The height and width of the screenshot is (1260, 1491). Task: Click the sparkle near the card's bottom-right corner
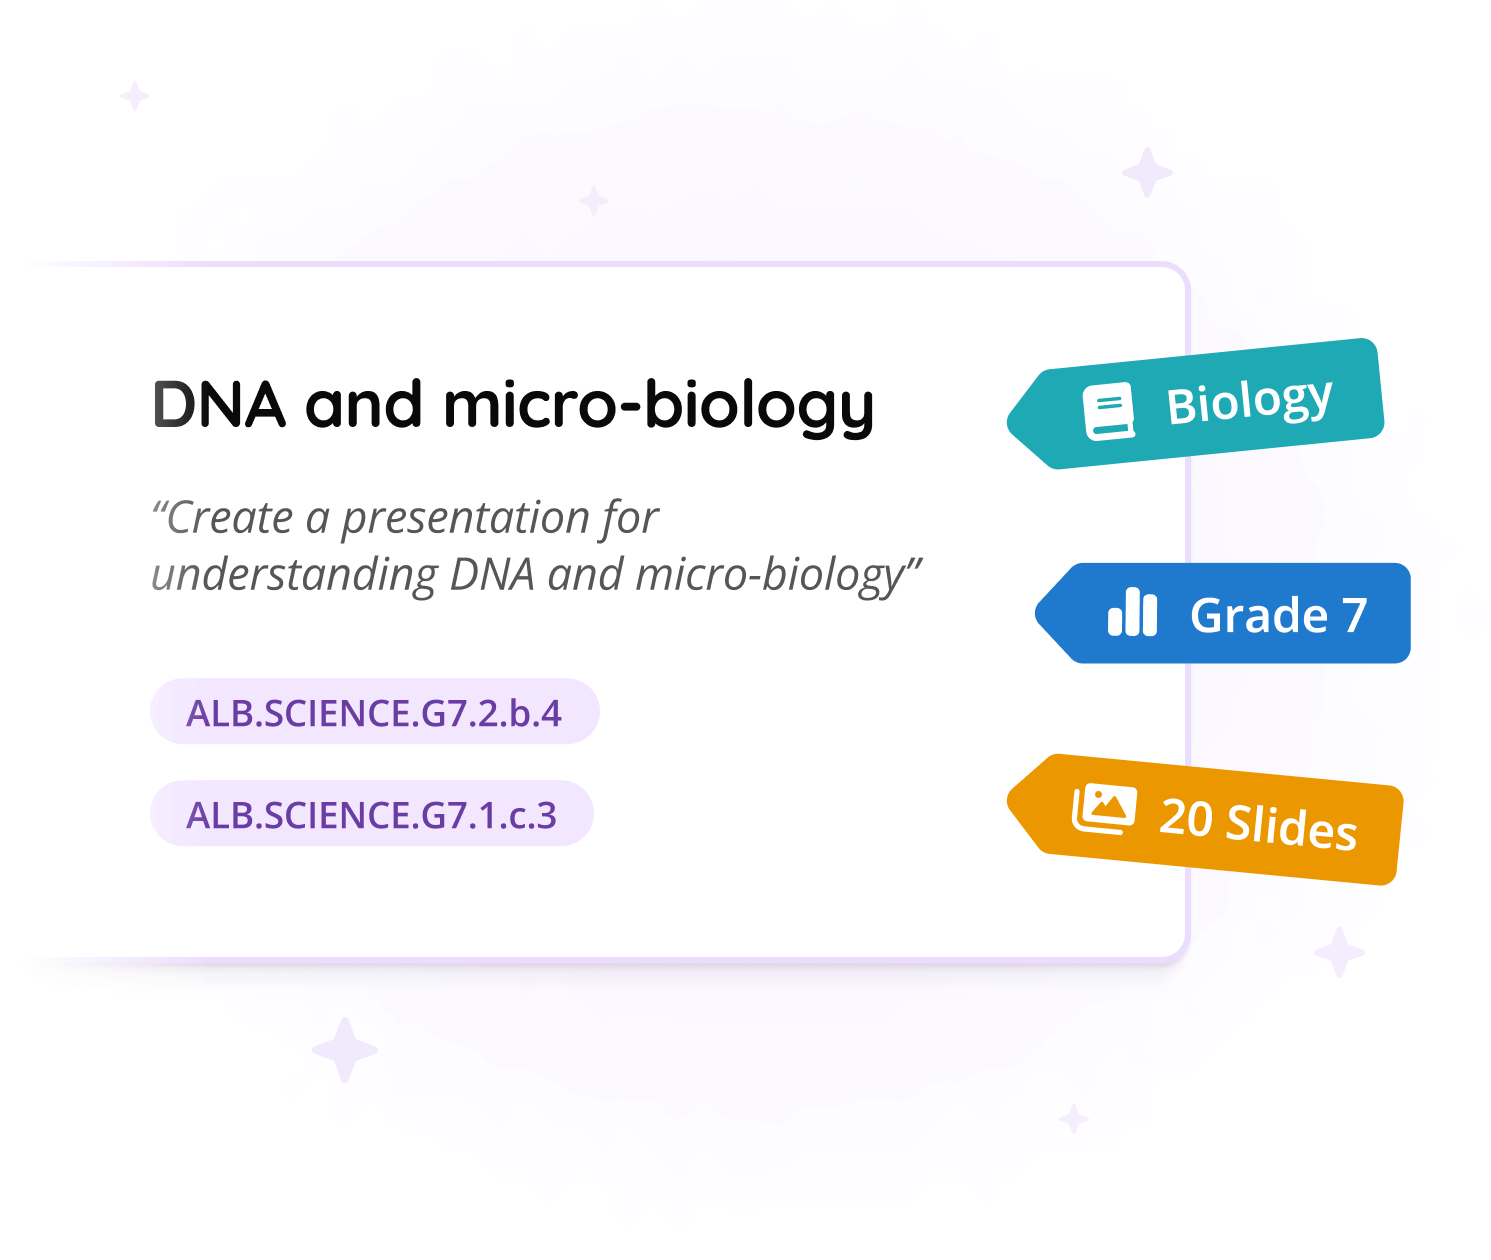click(x=1339, y=952)
